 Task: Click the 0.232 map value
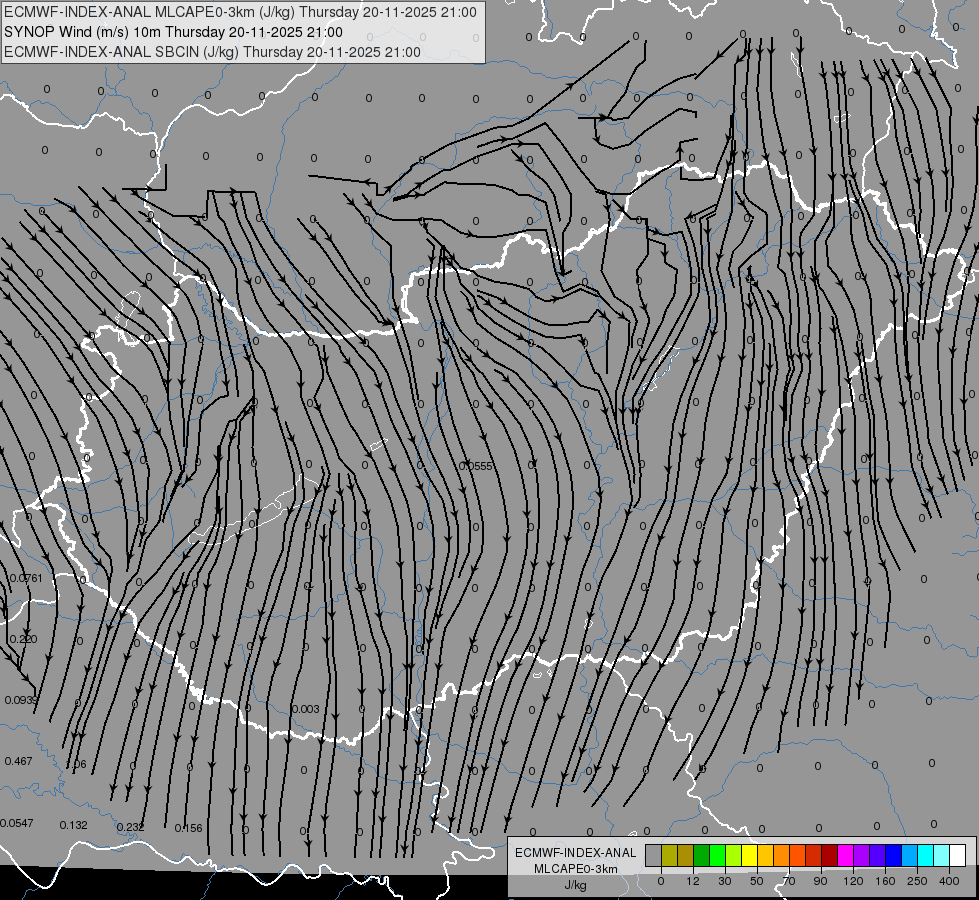pos(130,827)
